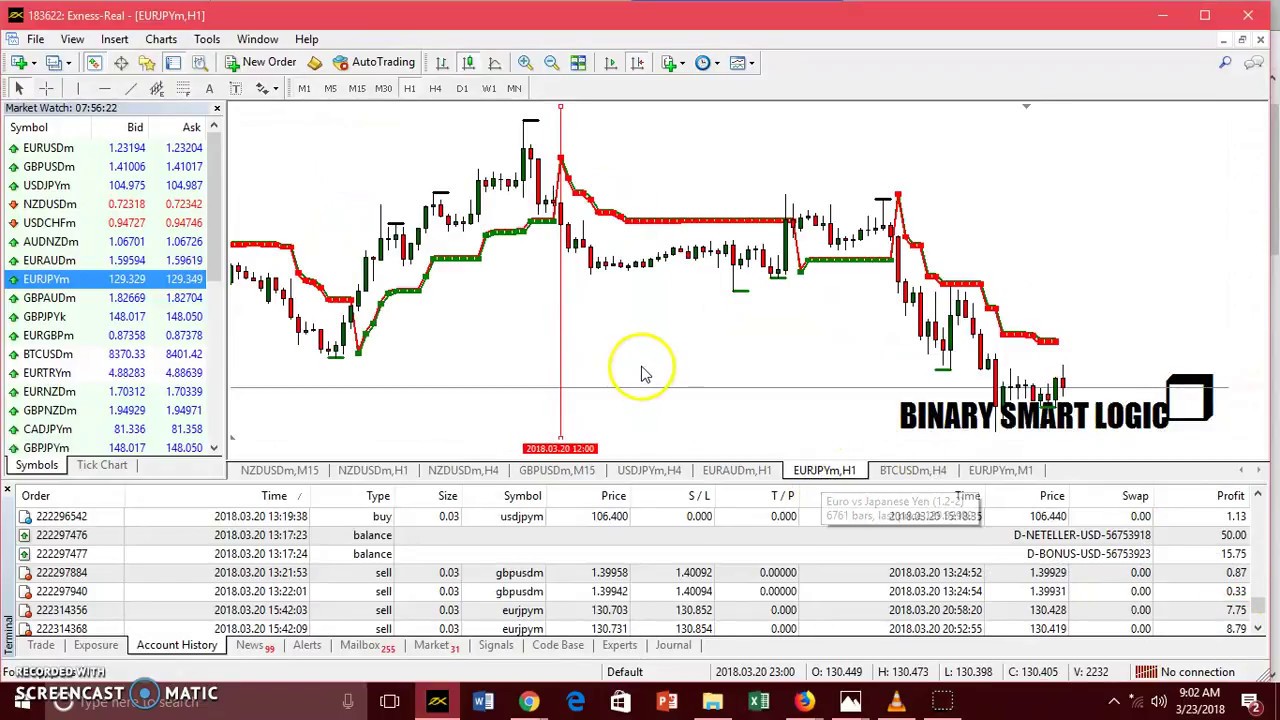Viewport: 1280px width, 720px height.
Task: Open the New Chart icon
Action: (18, 63)
